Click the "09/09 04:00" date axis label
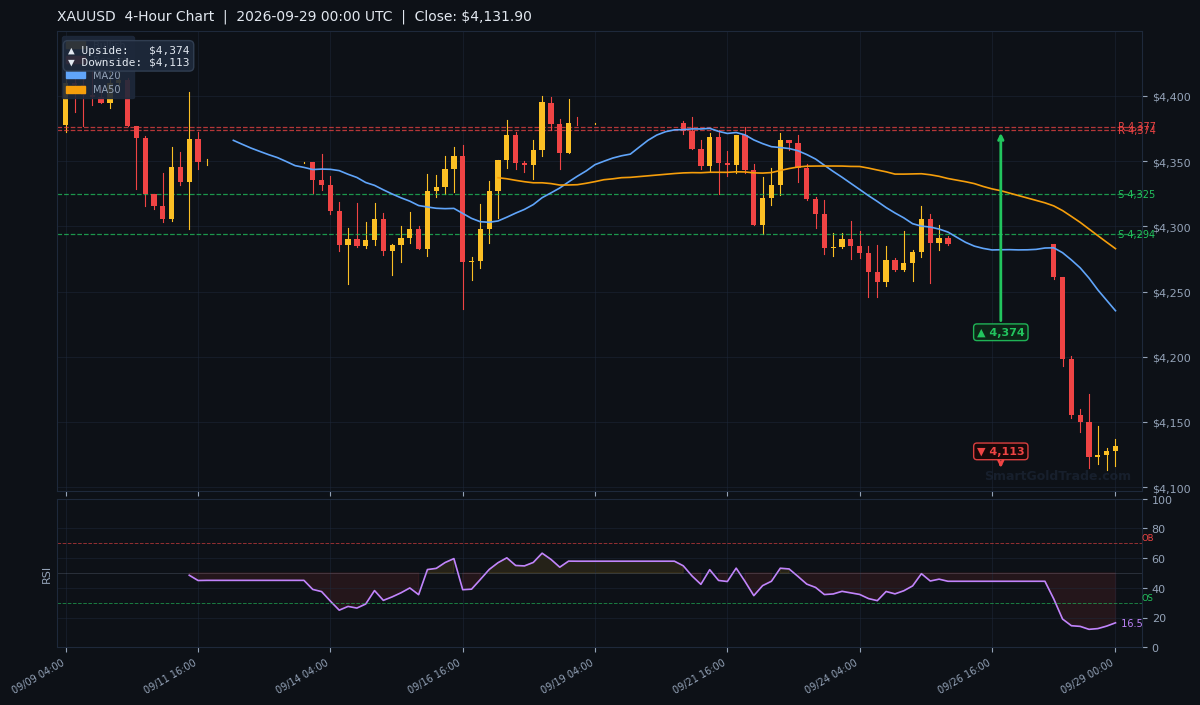 coord(40,676)
